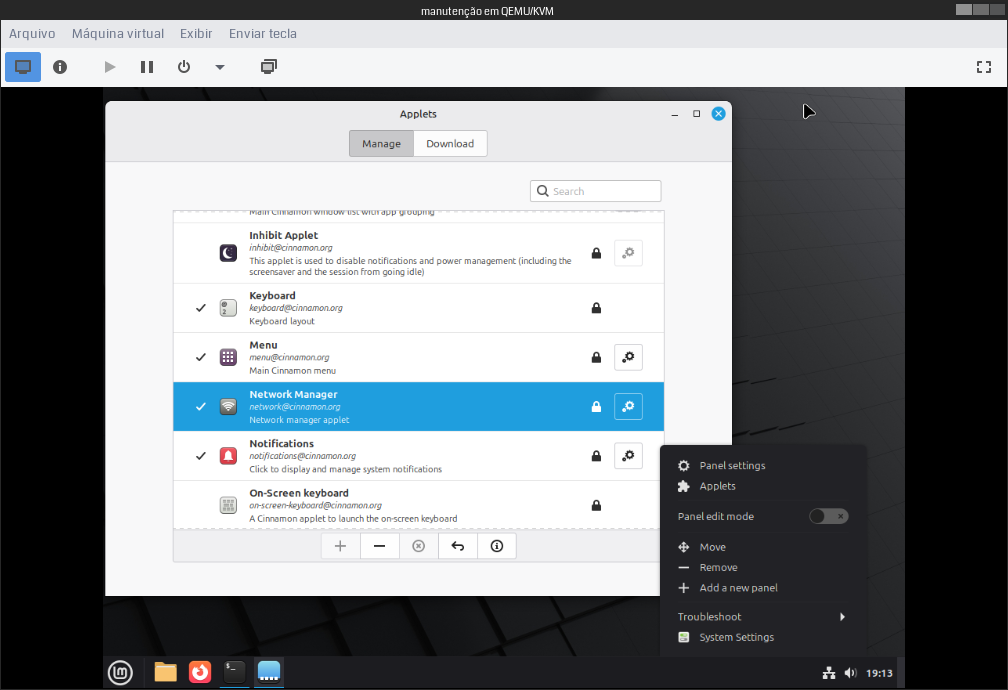Open Menu applet settings gear button

pyautogui.click(x=628, y=357)
